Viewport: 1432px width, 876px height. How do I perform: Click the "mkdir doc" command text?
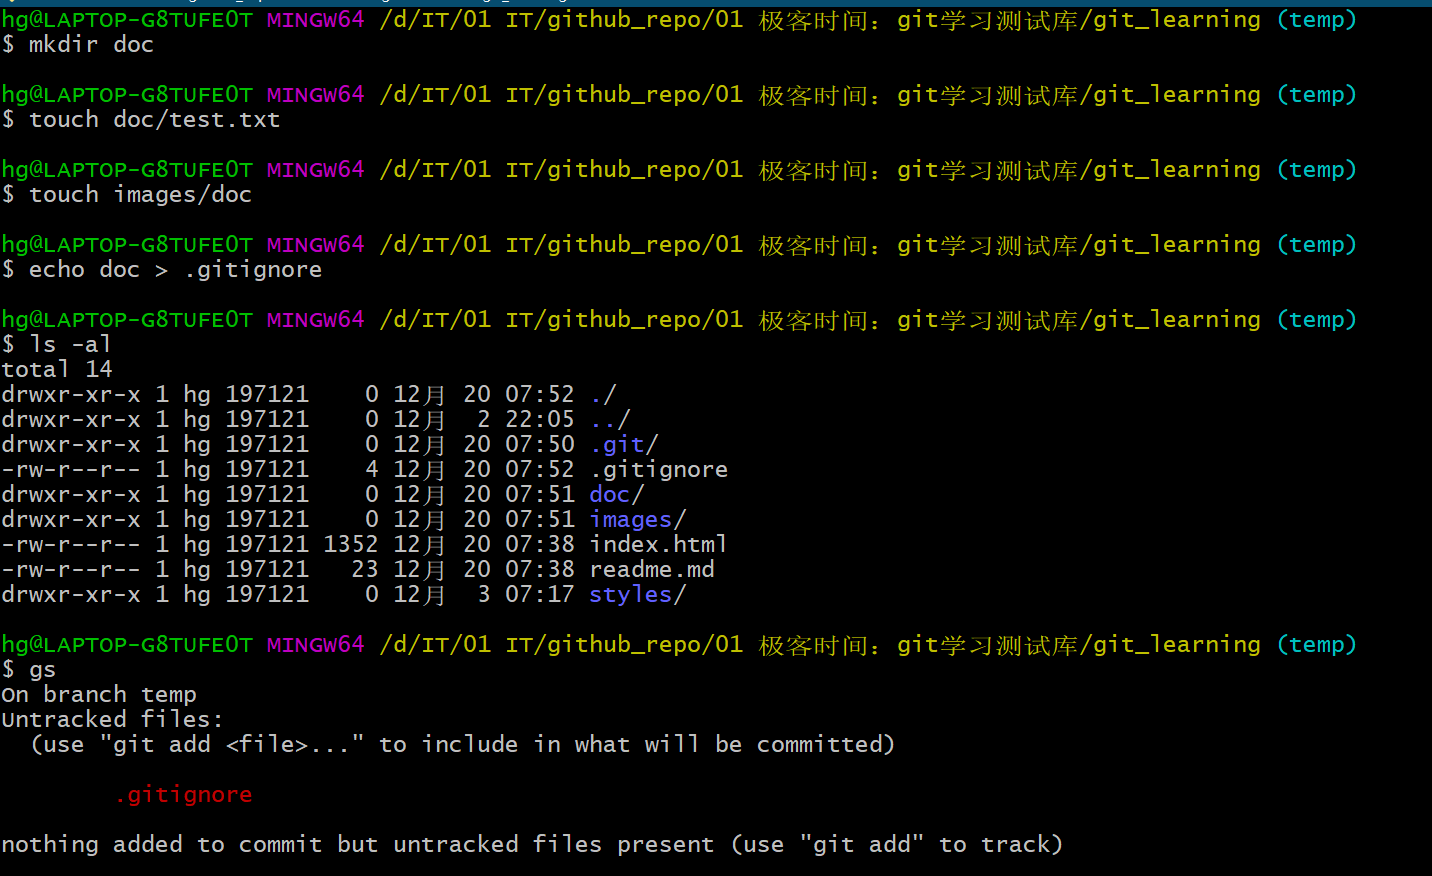91,44
